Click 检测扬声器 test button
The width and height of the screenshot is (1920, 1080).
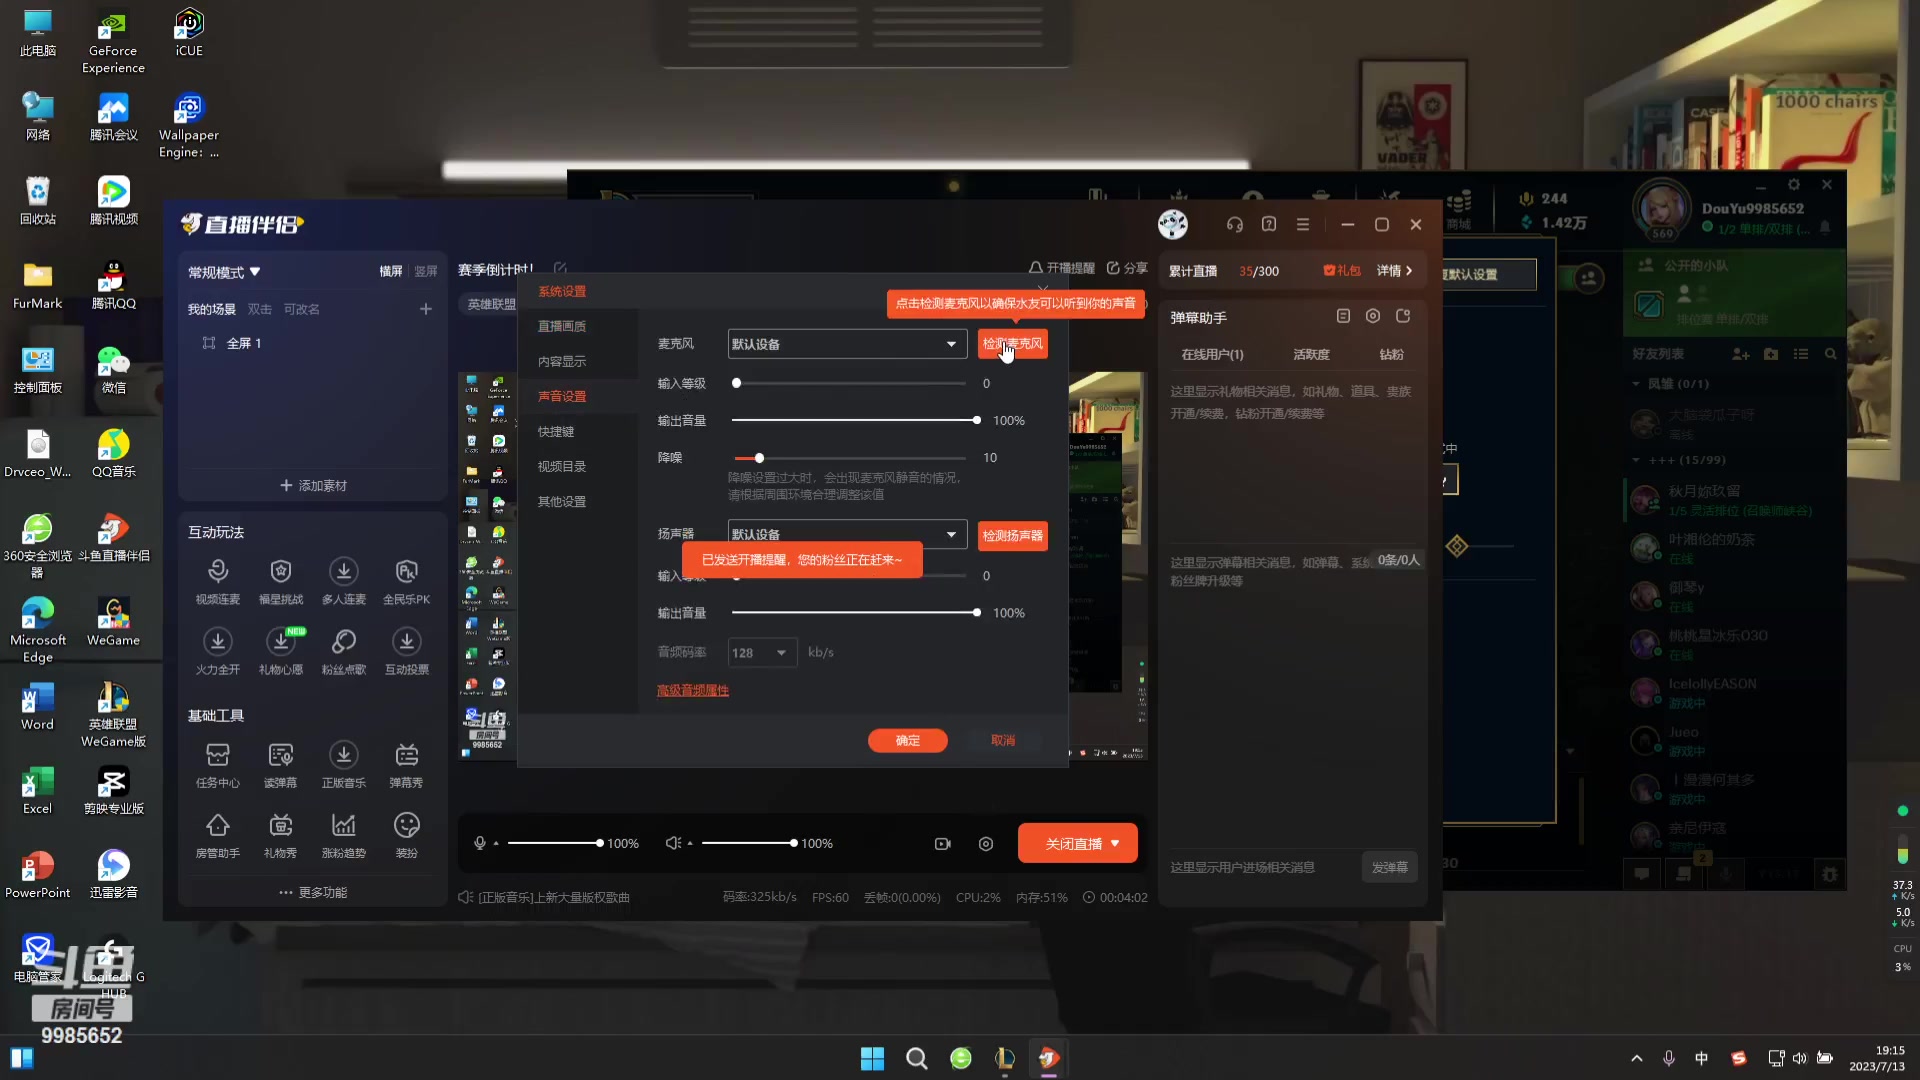[x=1012, y=536]
